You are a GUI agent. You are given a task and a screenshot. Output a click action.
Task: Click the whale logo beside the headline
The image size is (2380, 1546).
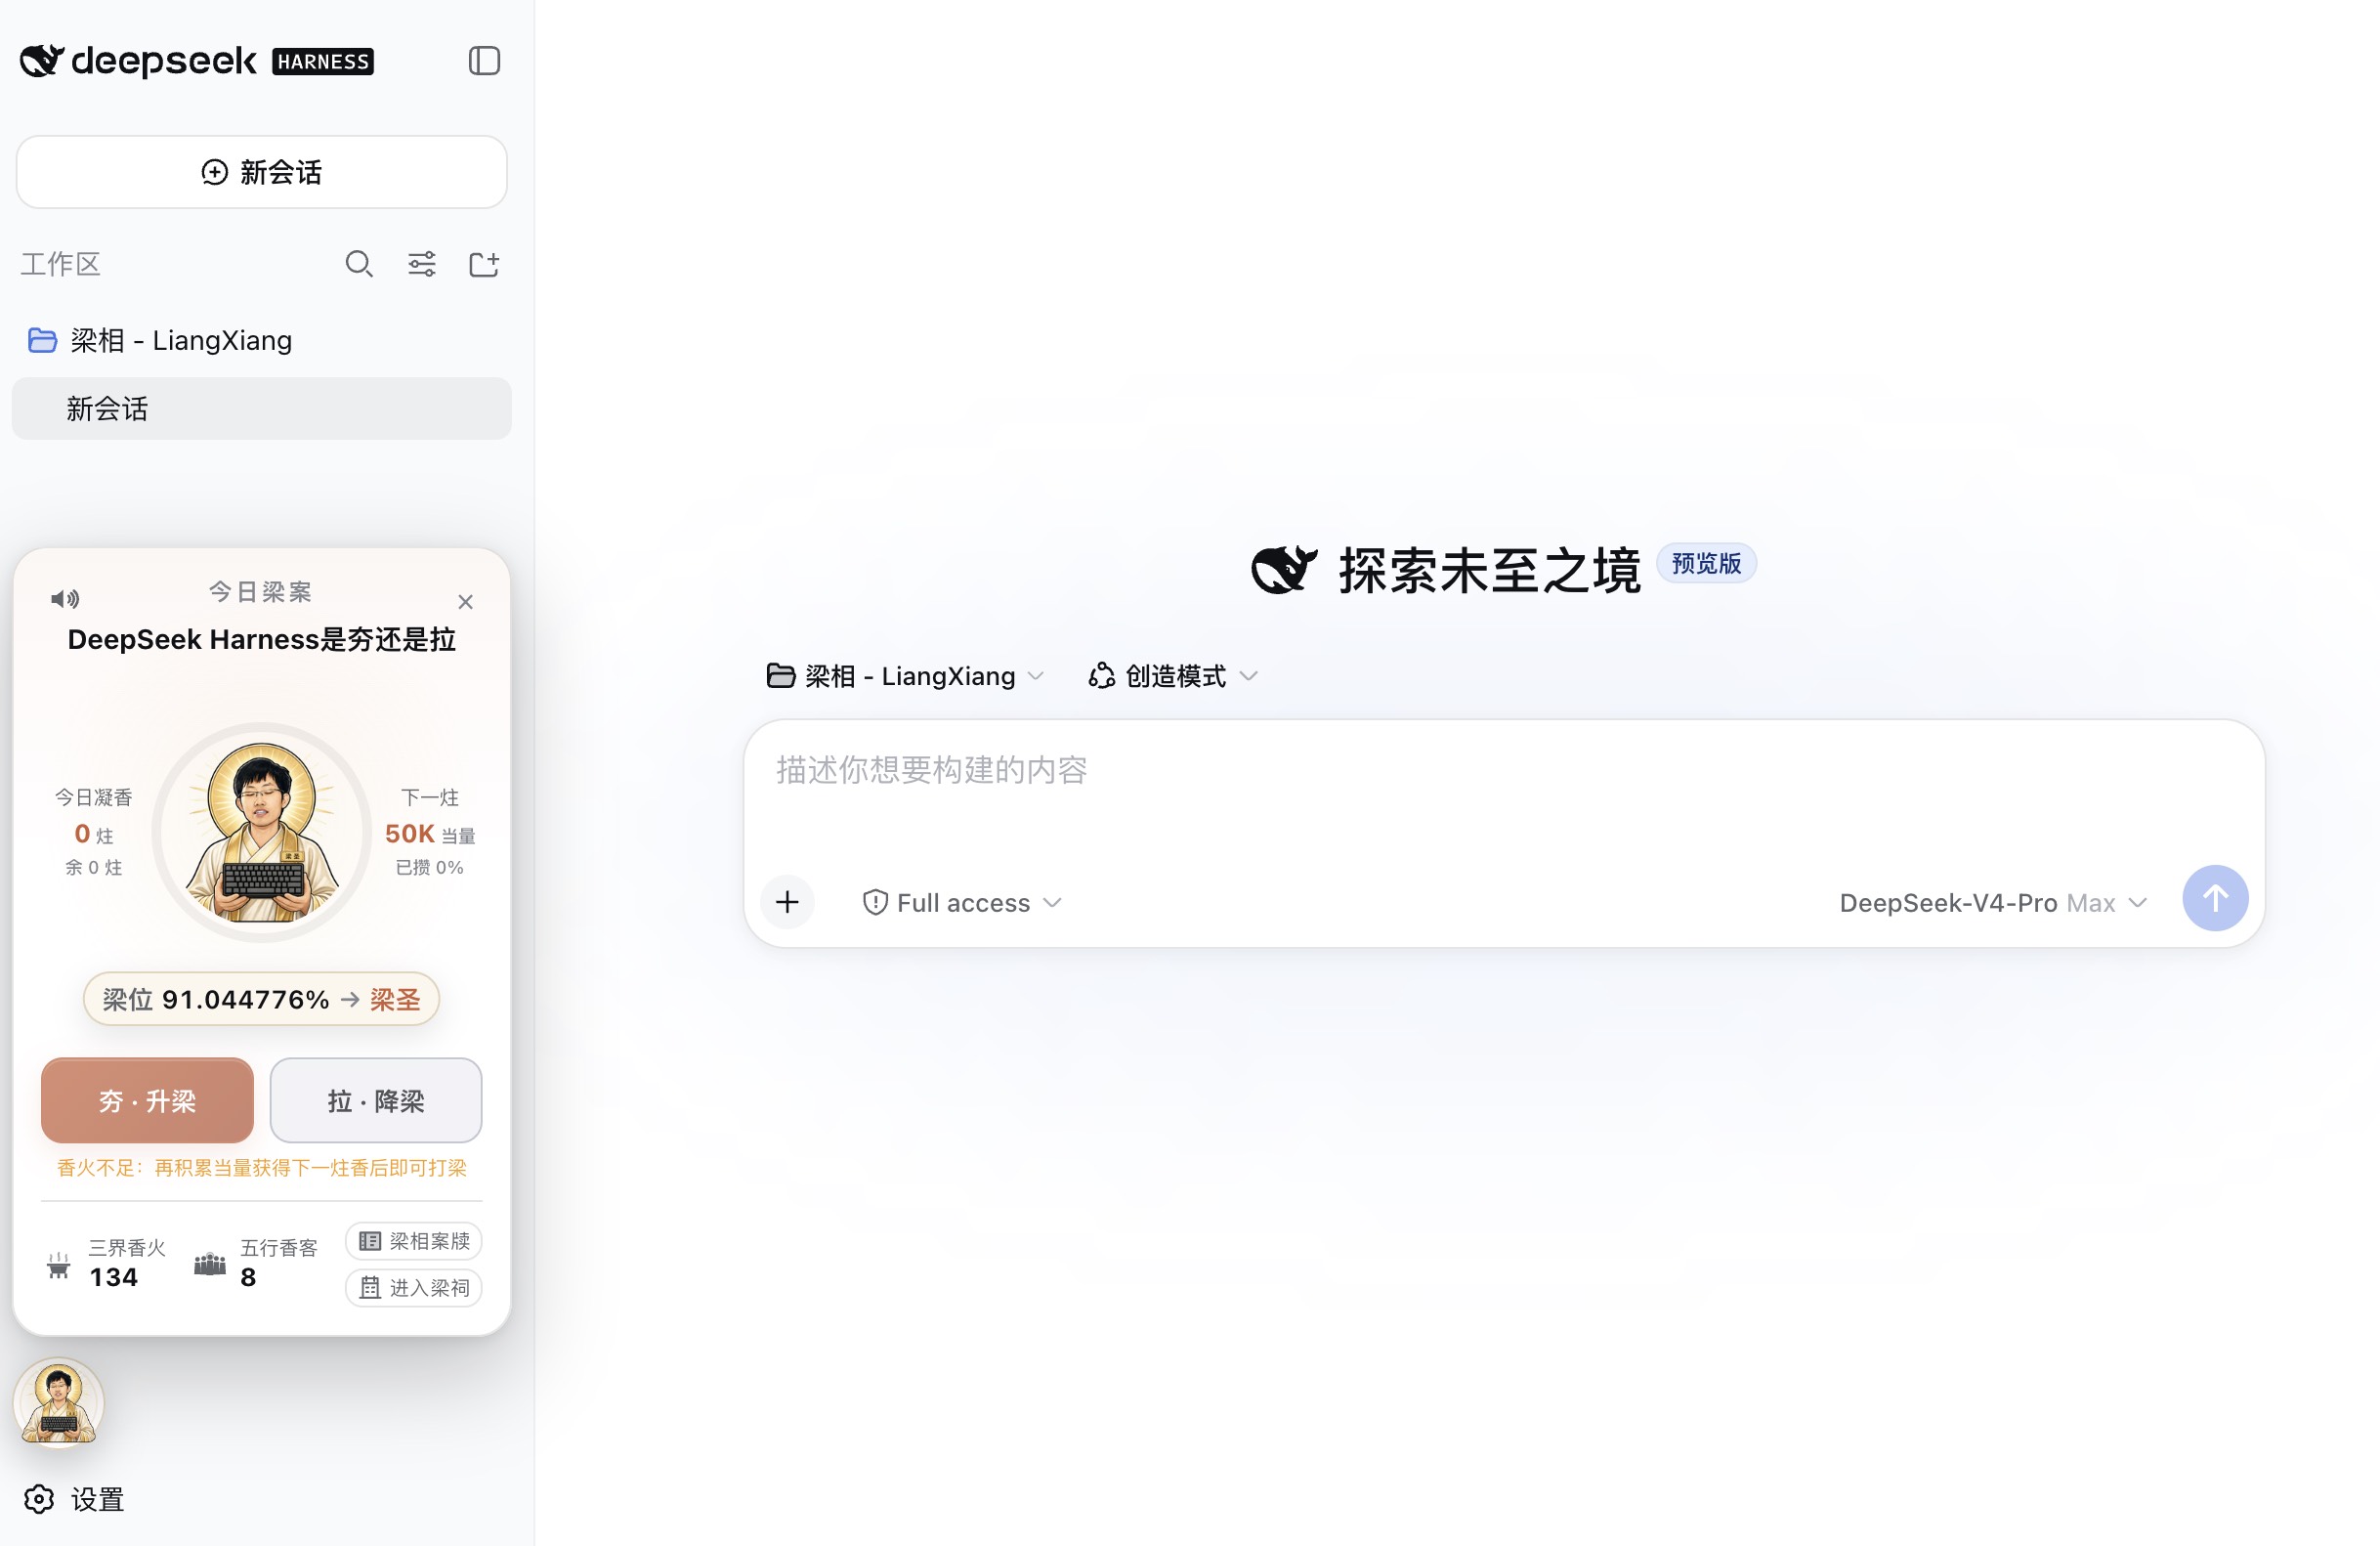pos(1284,570)
